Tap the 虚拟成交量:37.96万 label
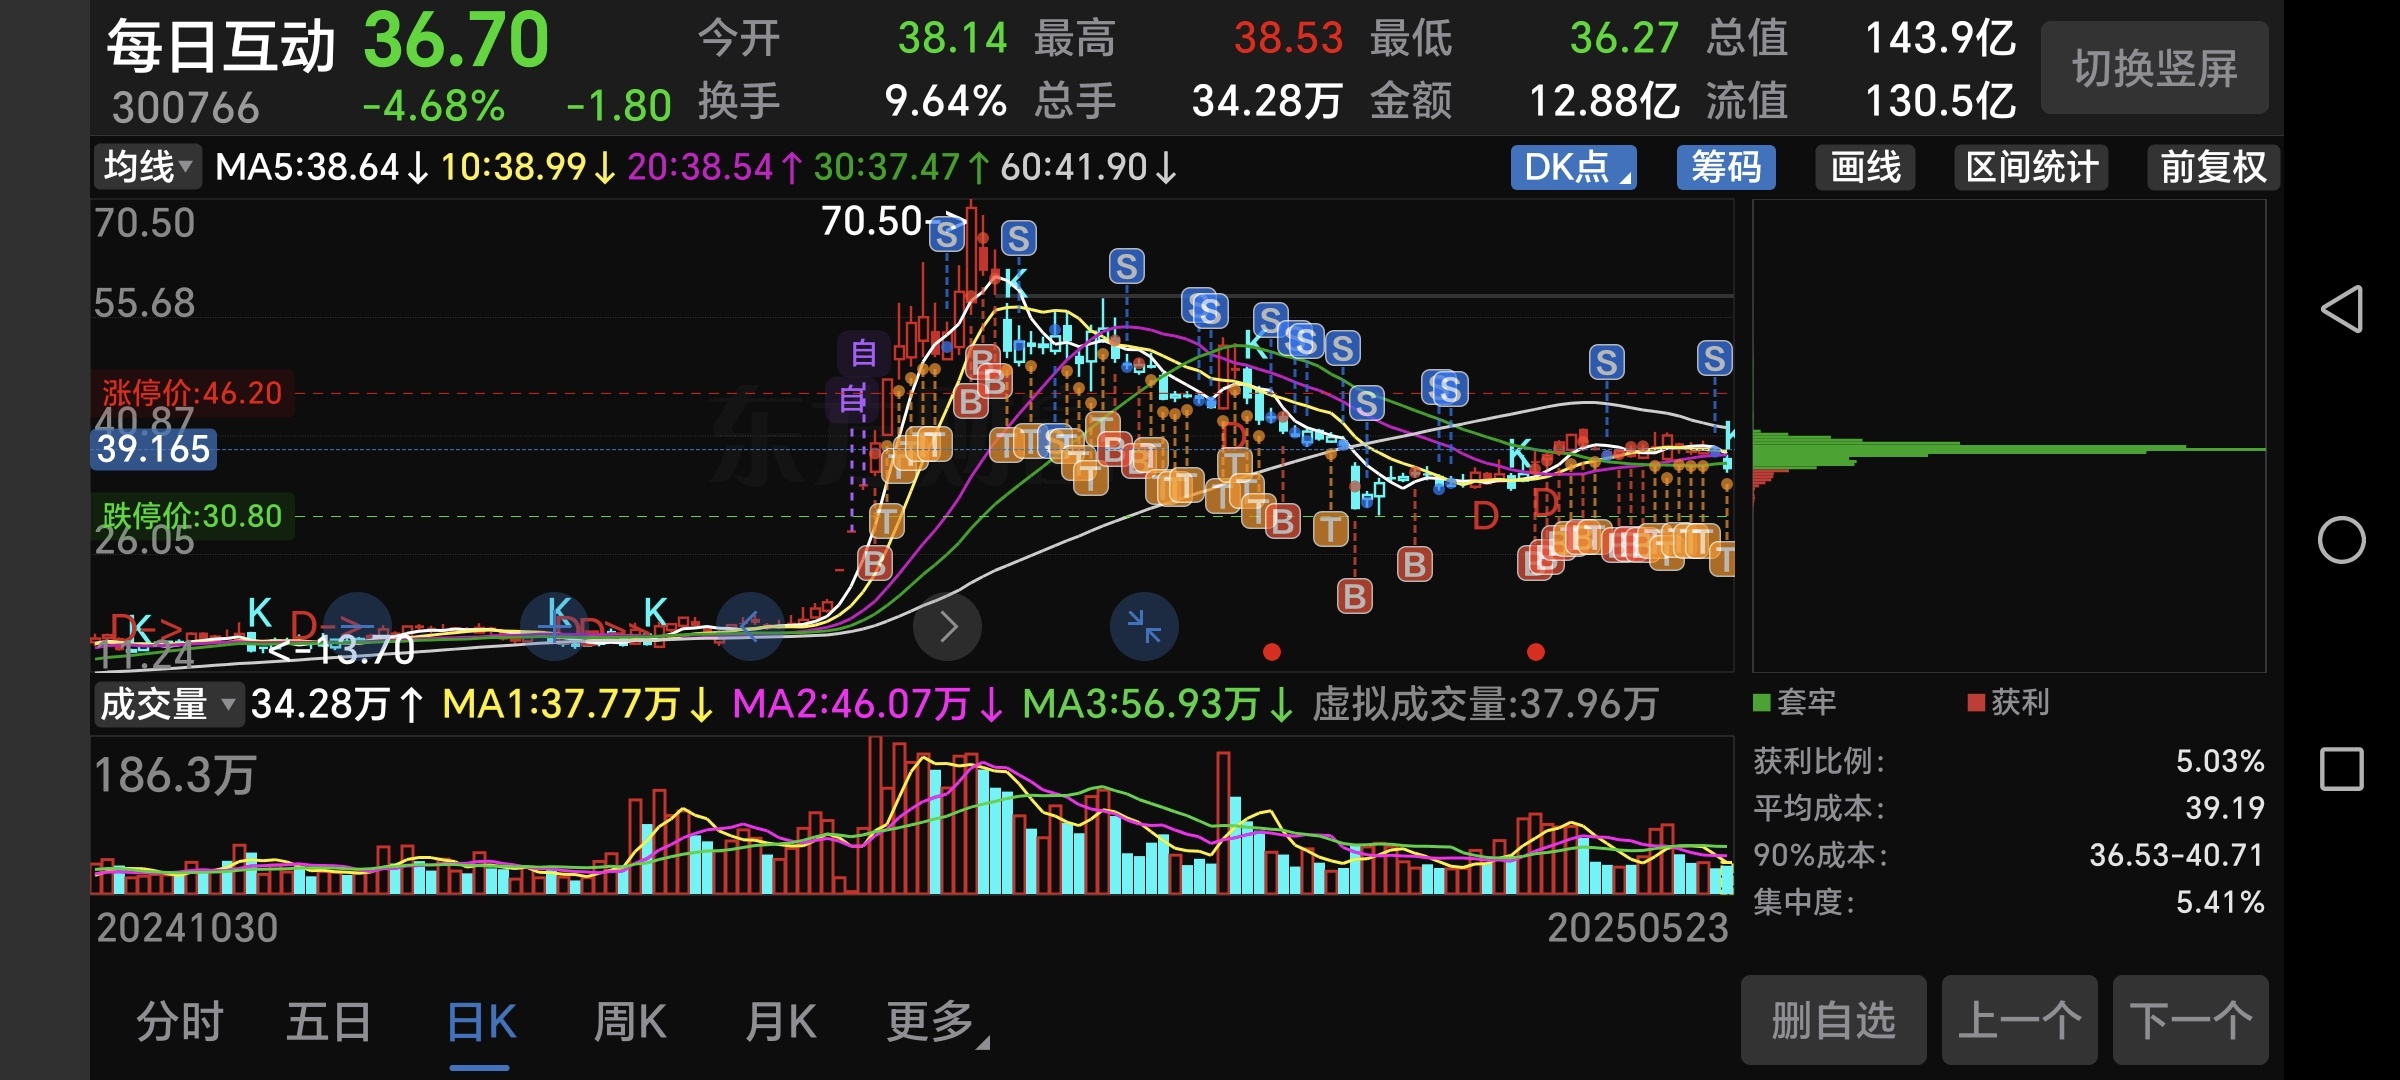Screen dimensions: 2400x1080 (1485, 704)
